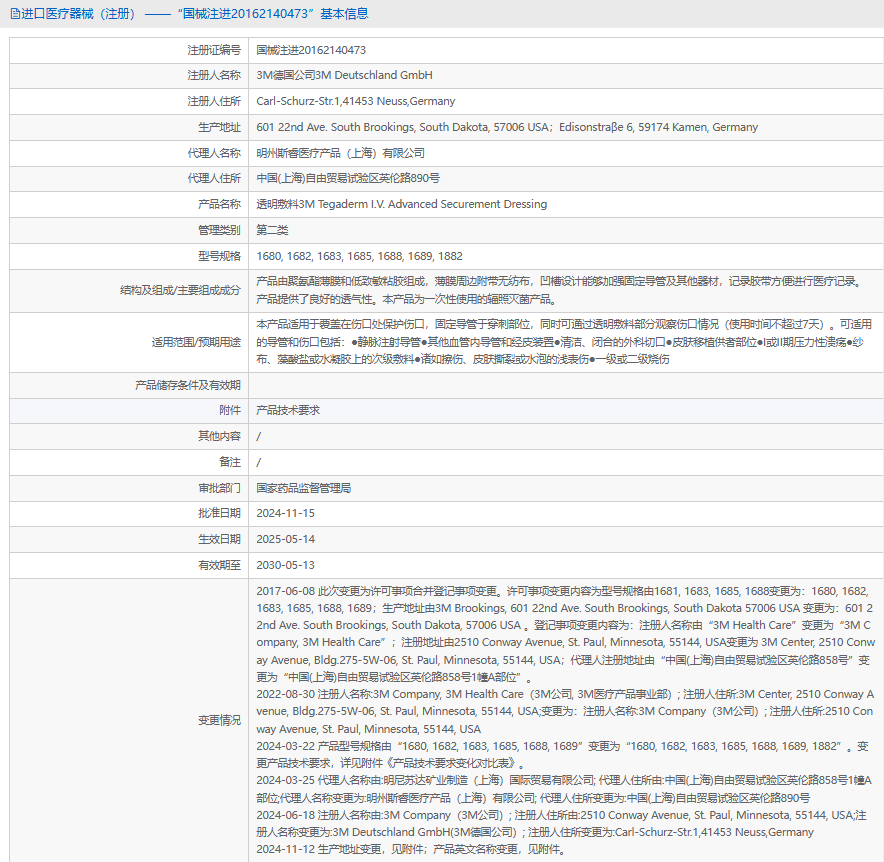Click approval date 2024-11-15
This screenshot has width=884, height=862.
(285, 513)
